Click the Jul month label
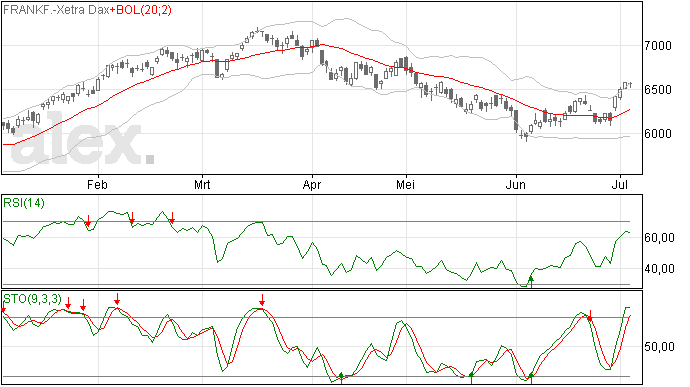 click(619, 184)
